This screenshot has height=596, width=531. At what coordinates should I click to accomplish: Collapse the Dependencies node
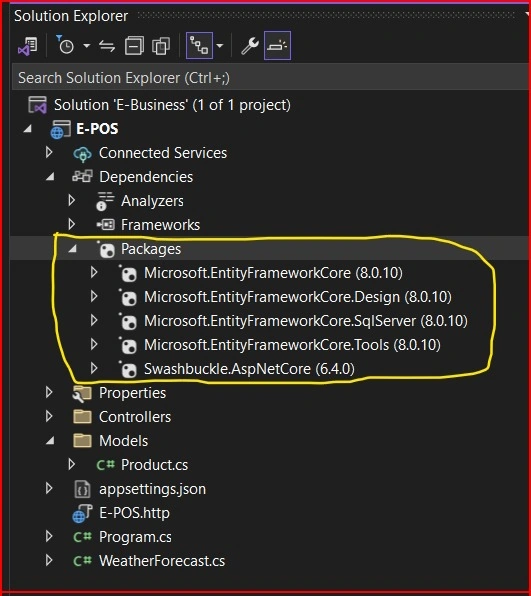[50, 177]
